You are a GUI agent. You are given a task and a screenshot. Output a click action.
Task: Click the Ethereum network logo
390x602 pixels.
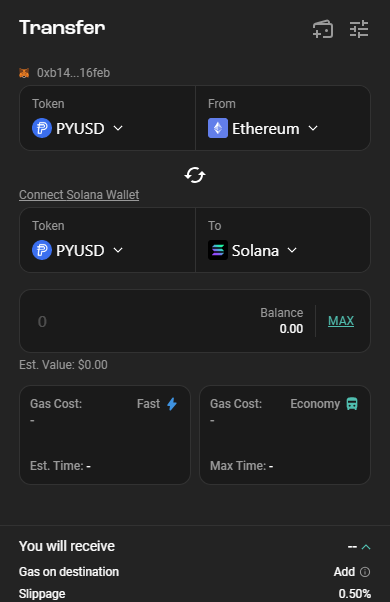tap(218, 128)
